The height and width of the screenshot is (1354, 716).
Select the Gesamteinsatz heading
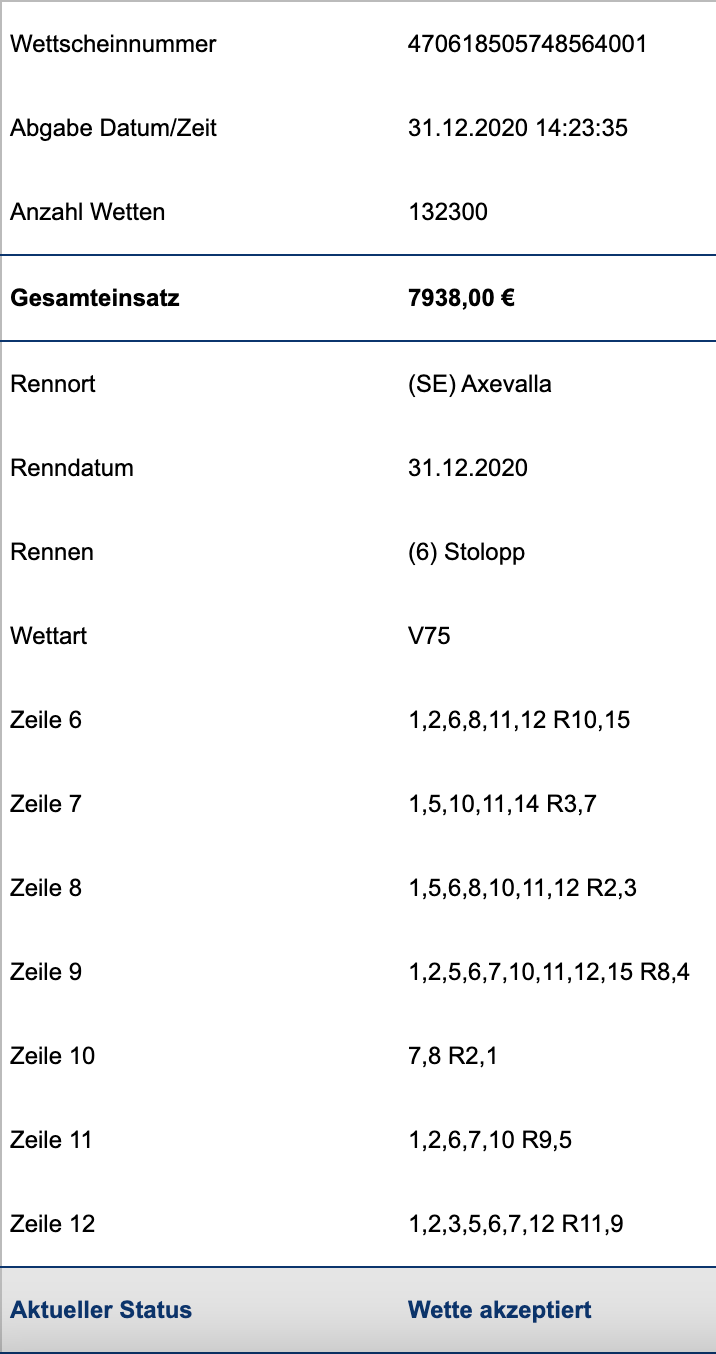pos(95,298)
